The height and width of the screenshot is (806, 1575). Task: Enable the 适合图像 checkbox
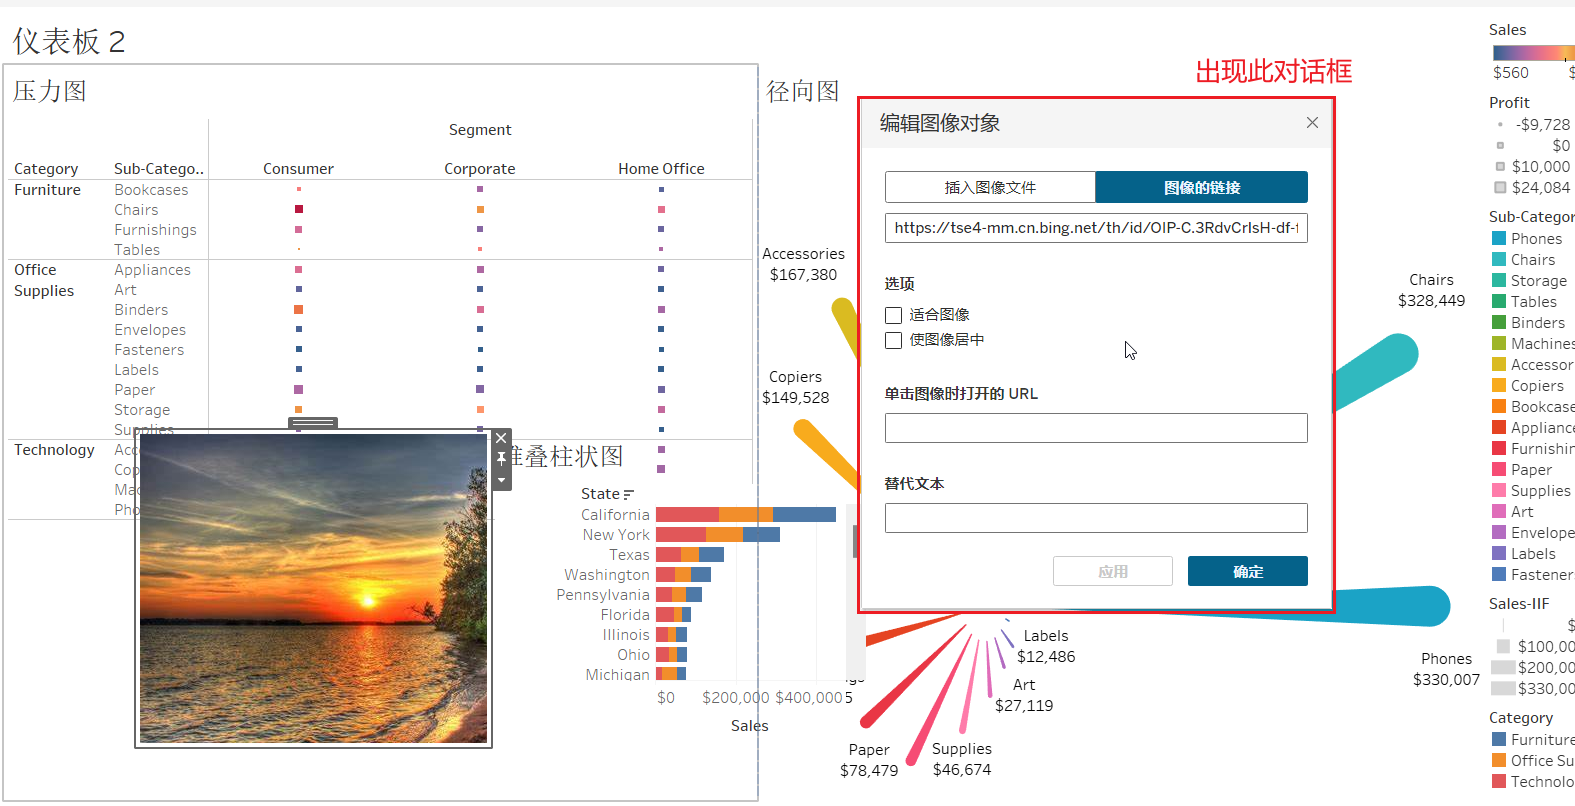coord(894,315)
